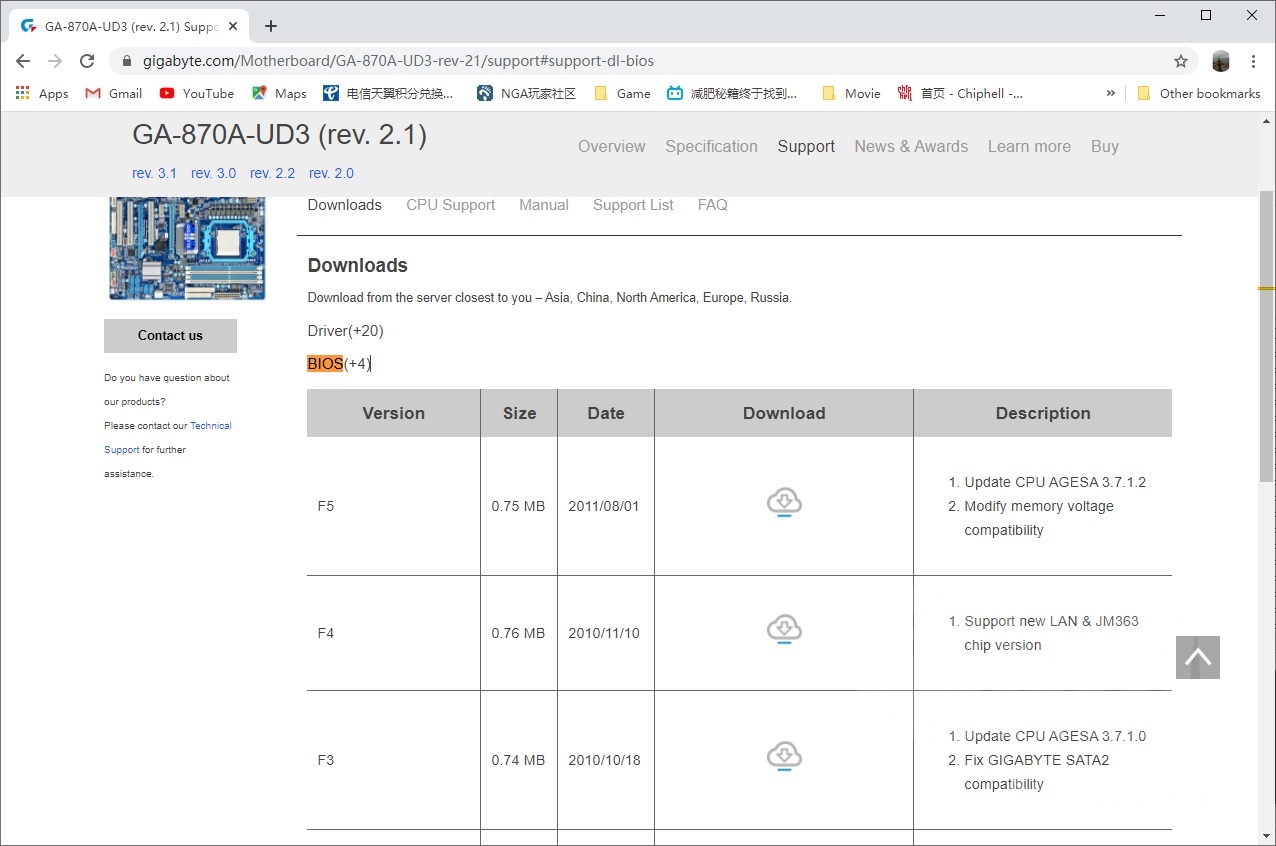Download the F5 BIOS file
Screen dimensions: 1276x846
tap(784, 502)
